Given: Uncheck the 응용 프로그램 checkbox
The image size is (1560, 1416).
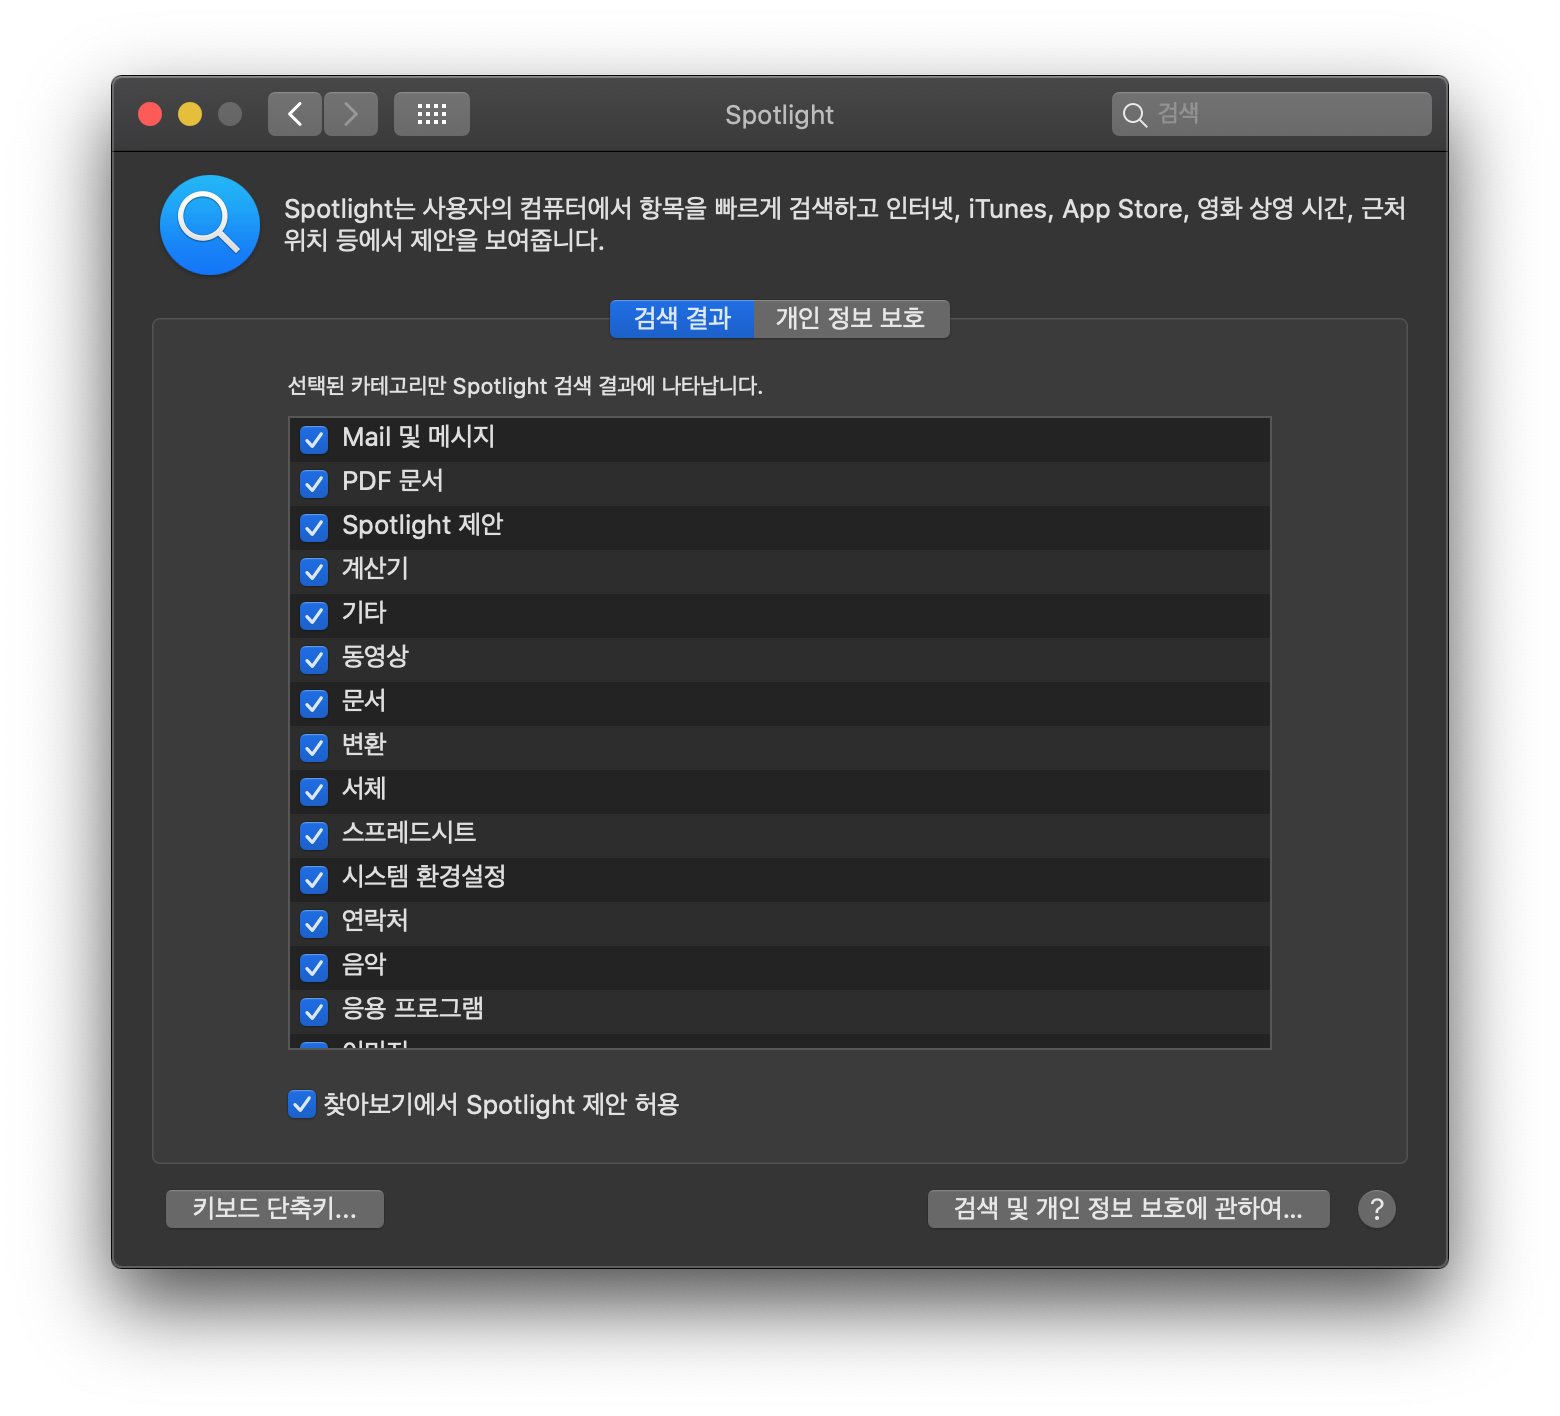Looking at the screenshot, I should point(314,1011).
